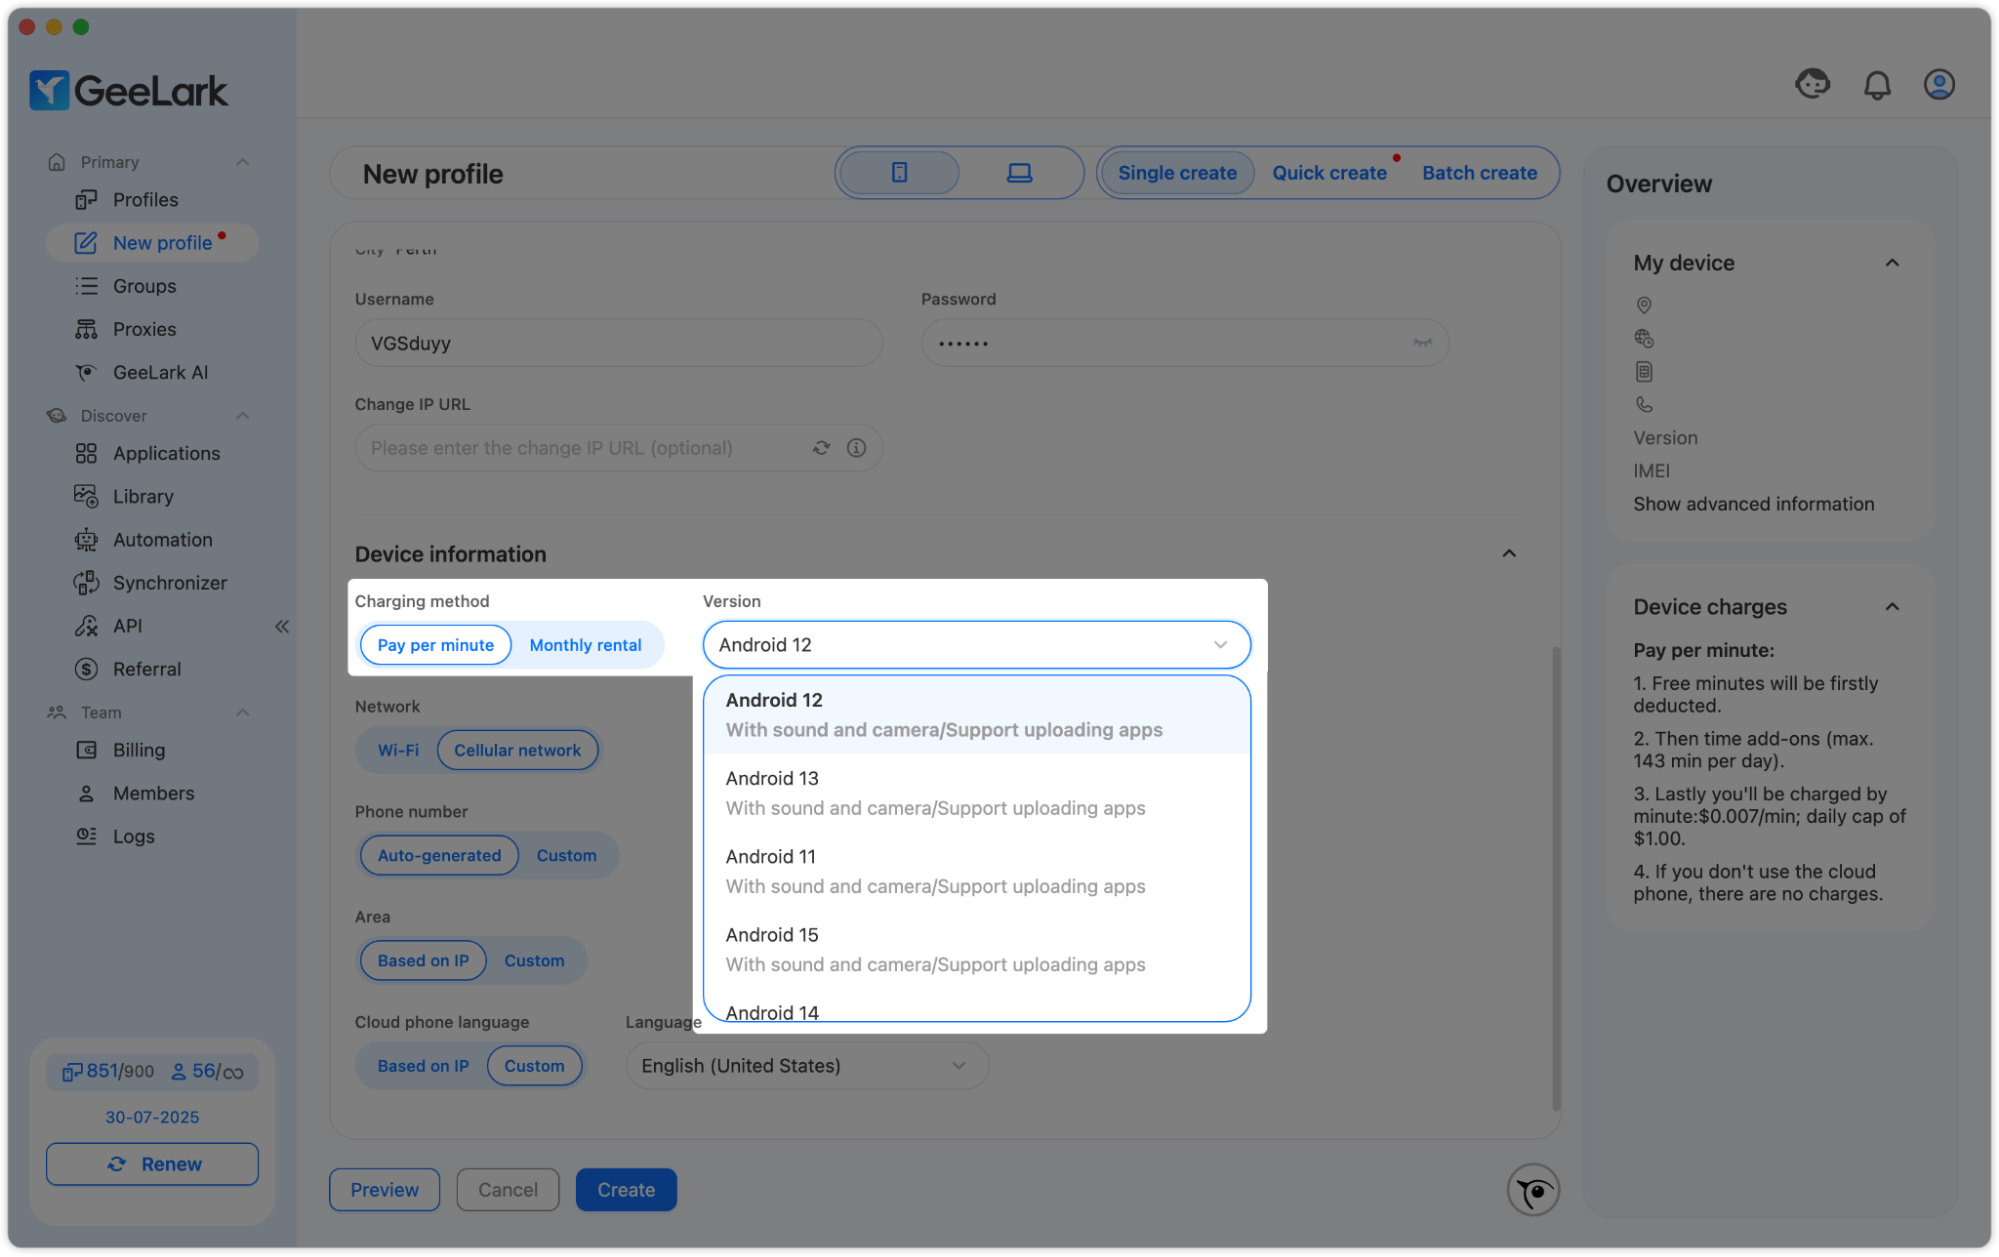Viewport: 1999px width, 1257px height.
Task: Click the info icon beside Change IP URL
Action: tap(856, 448)
